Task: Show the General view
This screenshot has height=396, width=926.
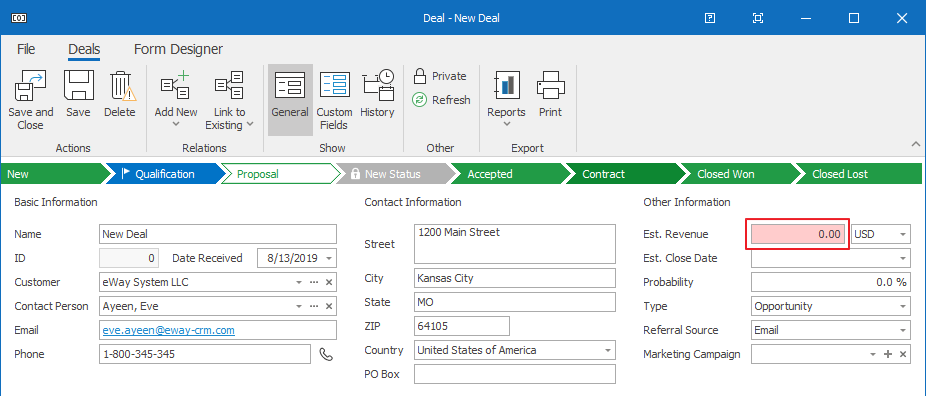Action: click(x=290, y=100)
